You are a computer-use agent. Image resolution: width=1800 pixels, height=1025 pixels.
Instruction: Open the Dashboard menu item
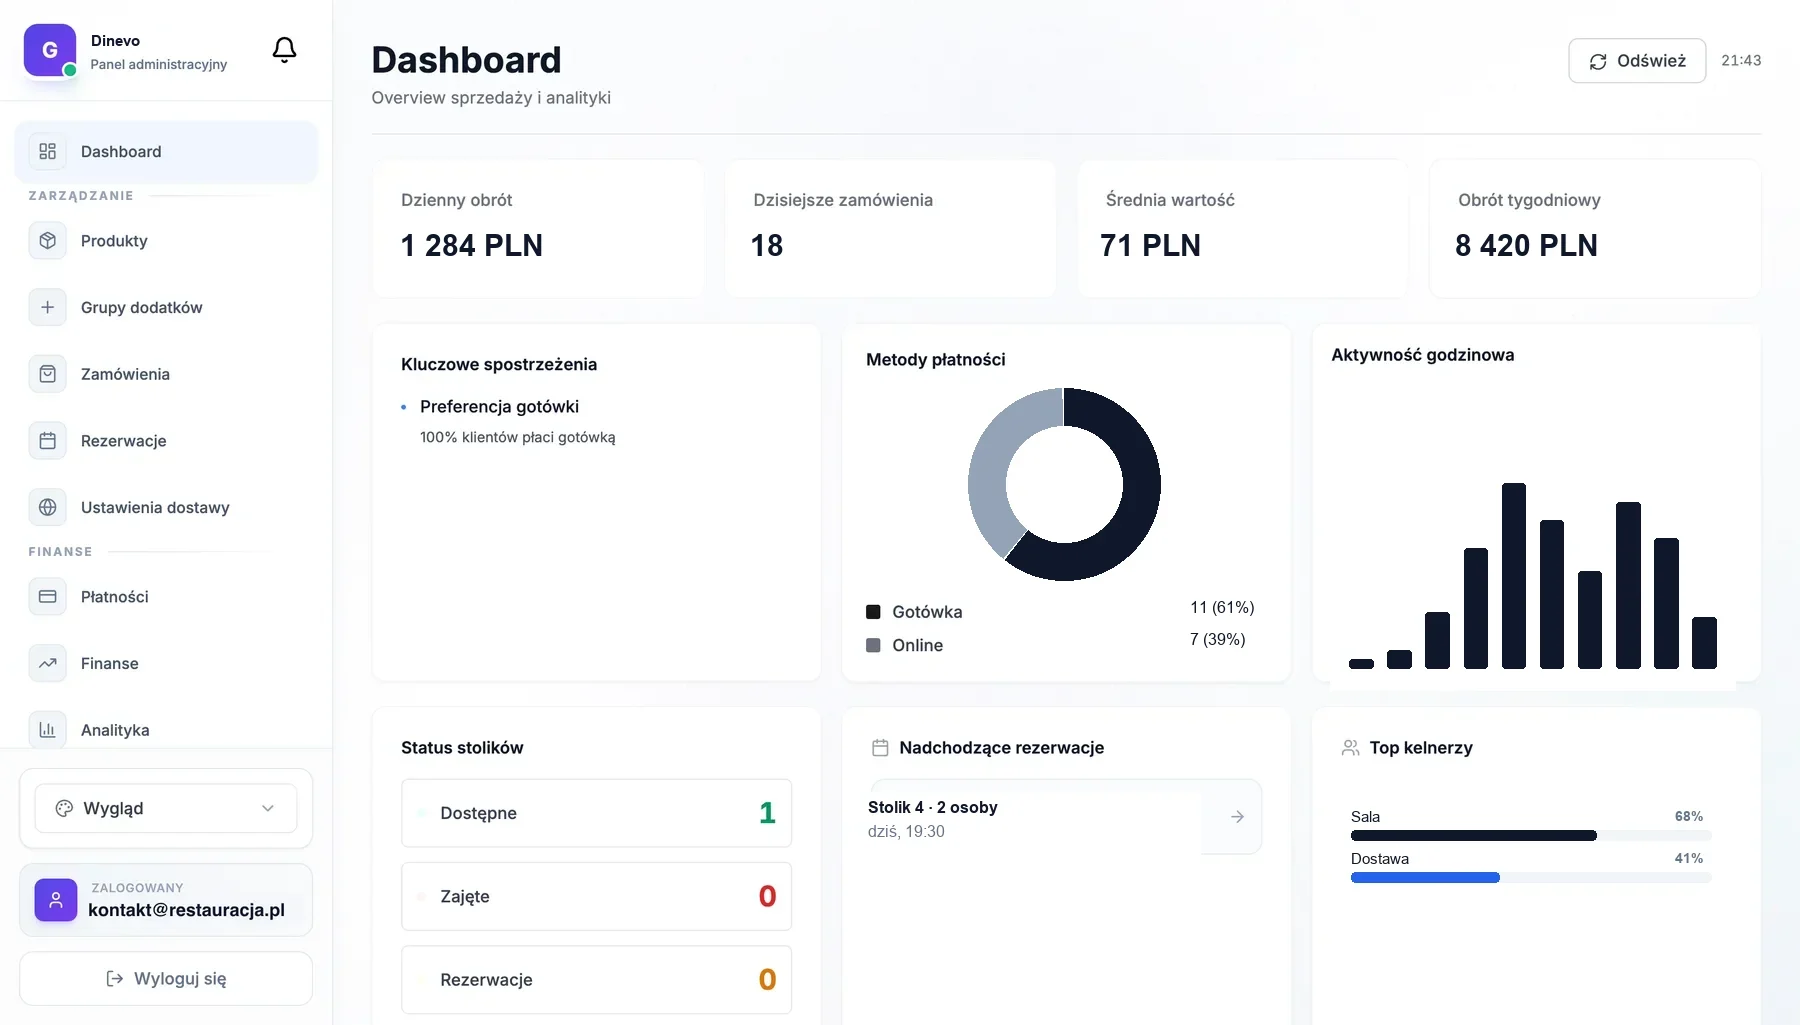tap(166, 152)
